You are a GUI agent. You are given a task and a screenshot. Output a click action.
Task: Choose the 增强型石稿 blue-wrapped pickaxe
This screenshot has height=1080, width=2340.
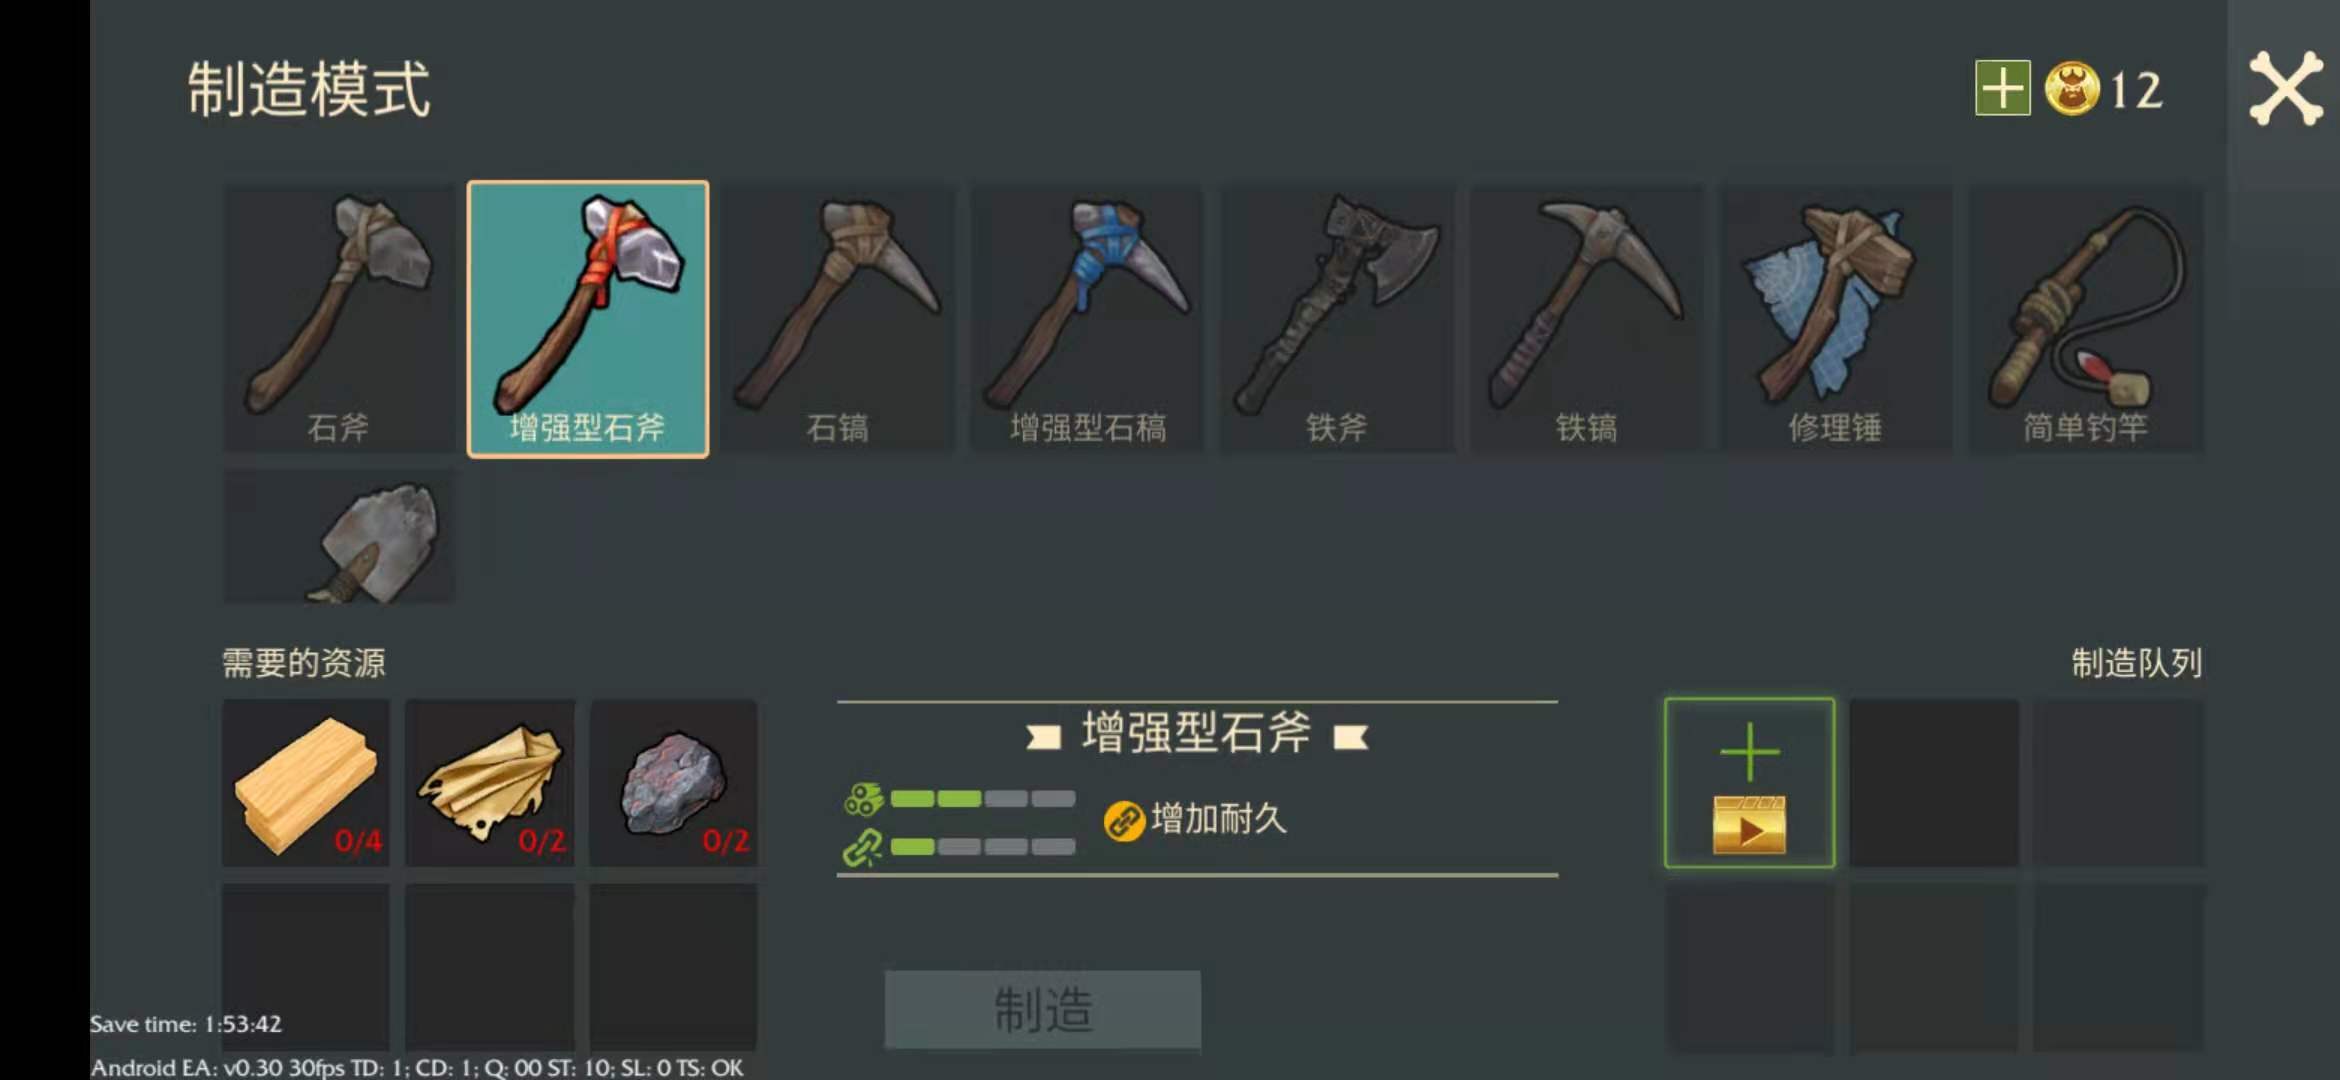1087,319
